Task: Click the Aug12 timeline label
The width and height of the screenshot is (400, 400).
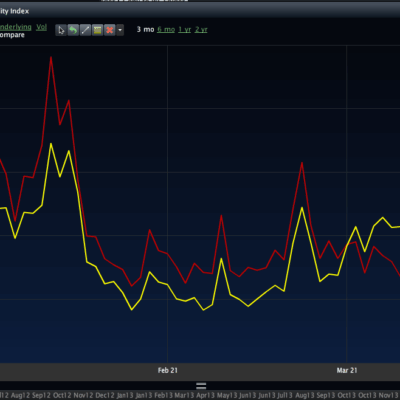Action: pyautogui.click(x=20, y=396)
